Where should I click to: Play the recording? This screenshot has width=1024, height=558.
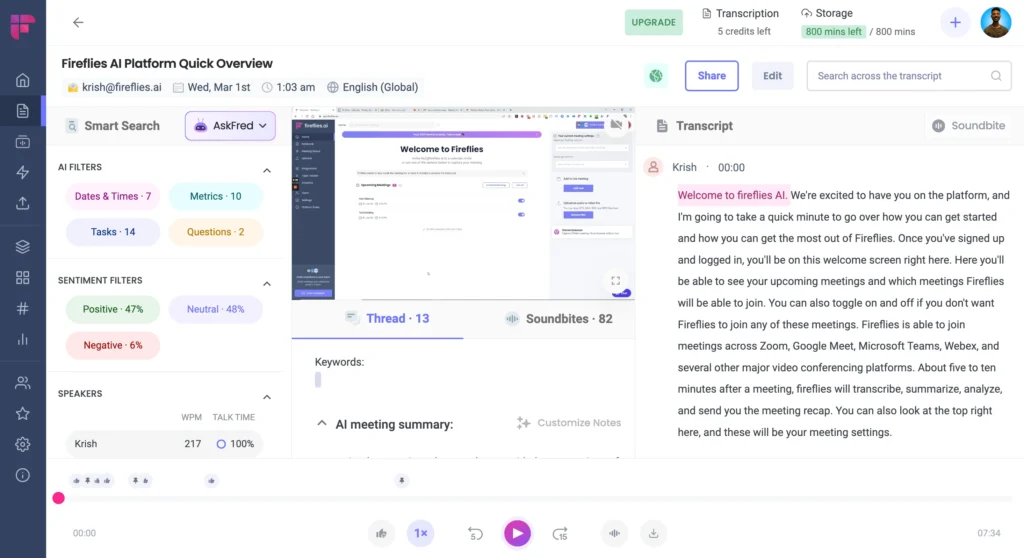pos(517,533)
